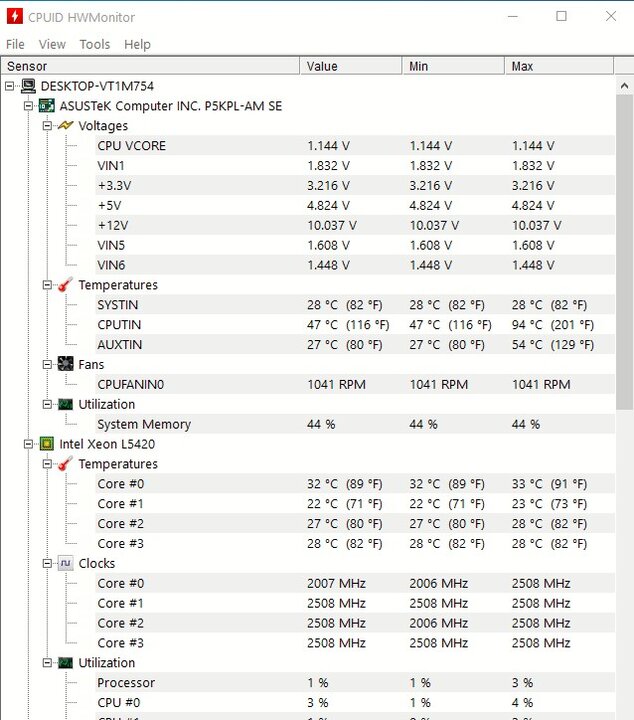Image resolution: width=634 pixels, height=720 pixels.
Task: Select the CPUFANIN0 fan row
Action: click(x=354, y=384)
